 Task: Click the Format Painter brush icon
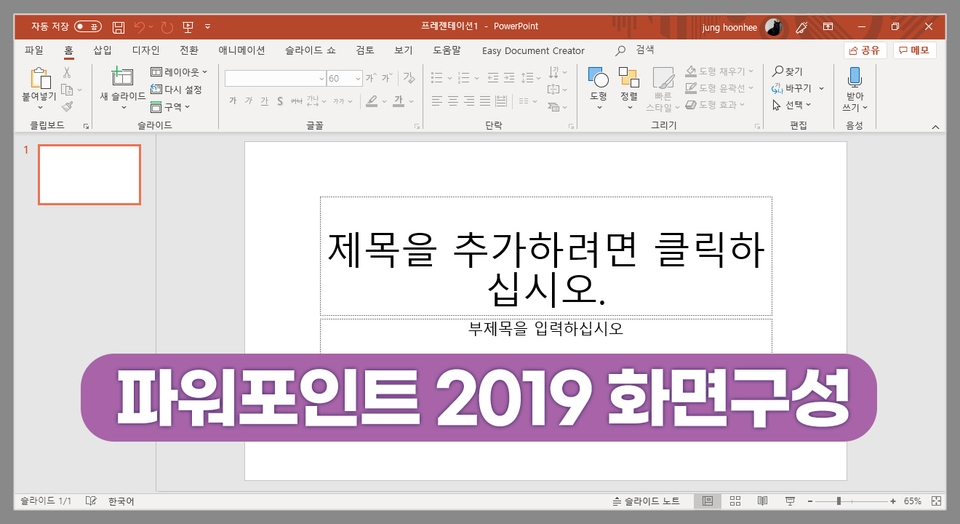tap(67, 107)
